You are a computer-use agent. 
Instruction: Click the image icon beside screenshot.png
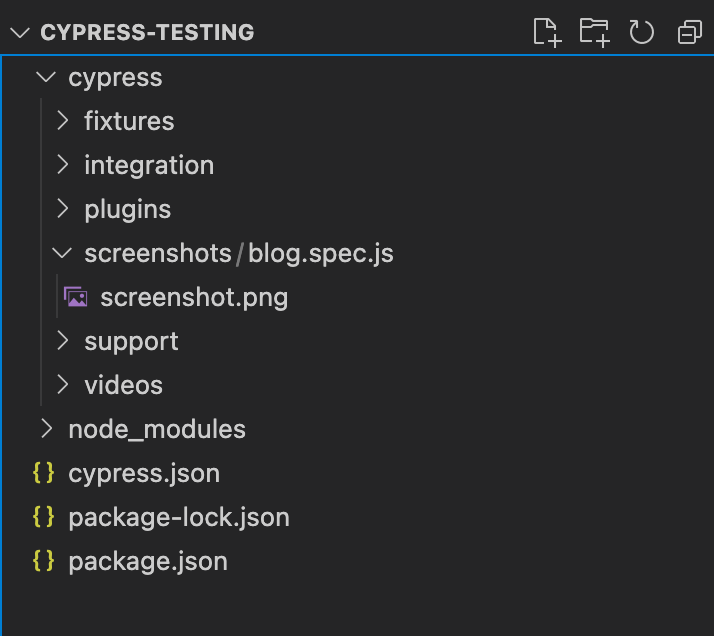[75, 297]
